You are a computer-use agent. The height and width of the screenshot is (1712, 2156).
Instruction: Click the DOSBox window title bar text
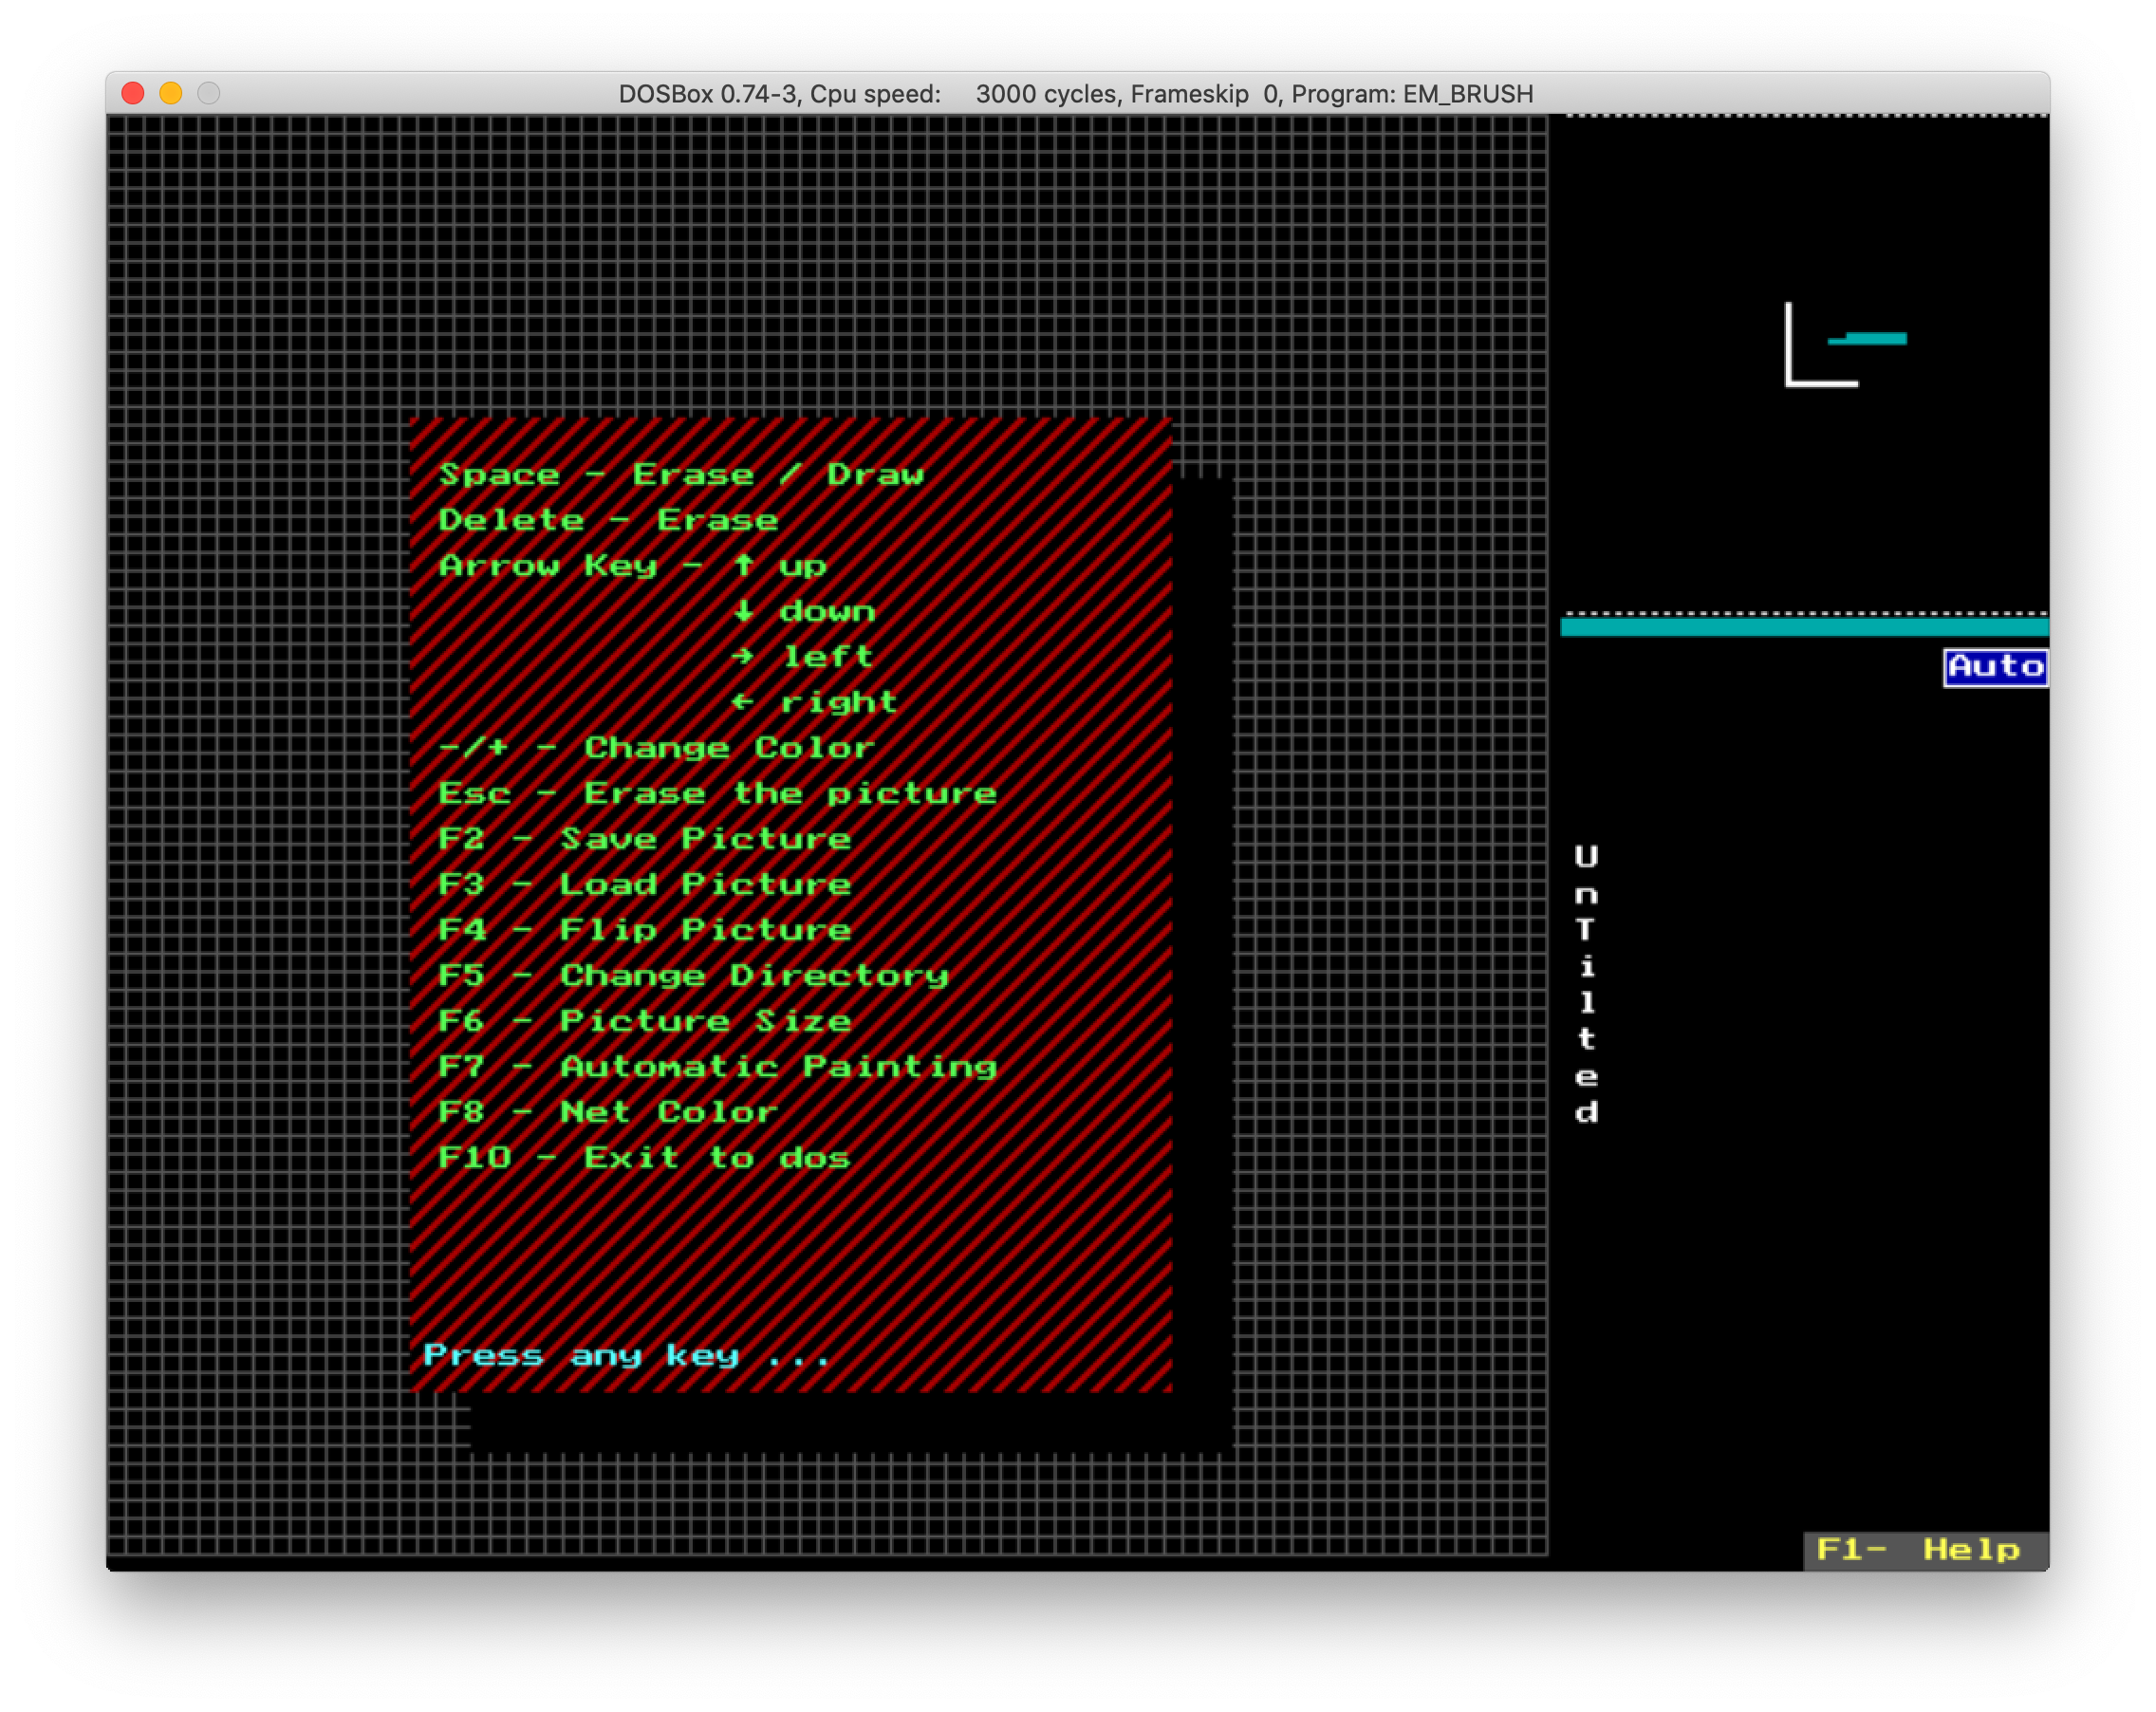[x=1075, y=93]
